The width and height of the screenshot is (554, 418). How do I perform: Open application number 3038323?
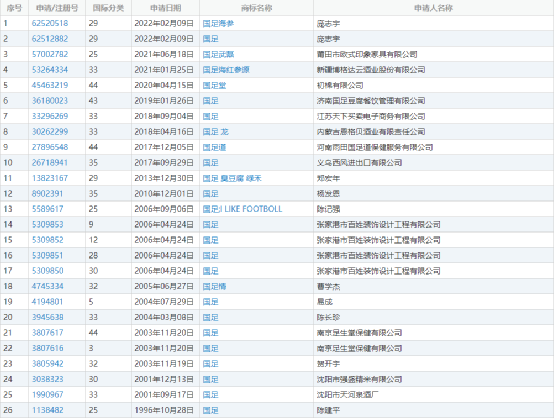point(47,379)
